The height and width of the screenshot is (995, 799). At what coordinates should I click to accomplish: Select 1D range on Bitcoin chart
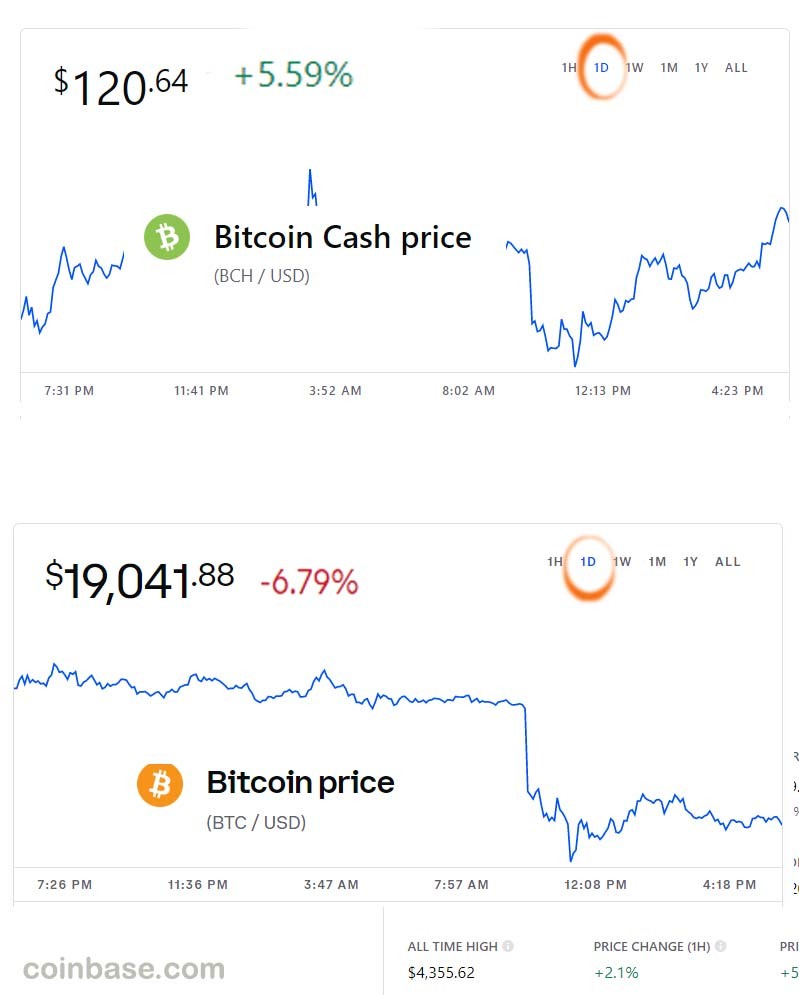[x=588, y=562]
